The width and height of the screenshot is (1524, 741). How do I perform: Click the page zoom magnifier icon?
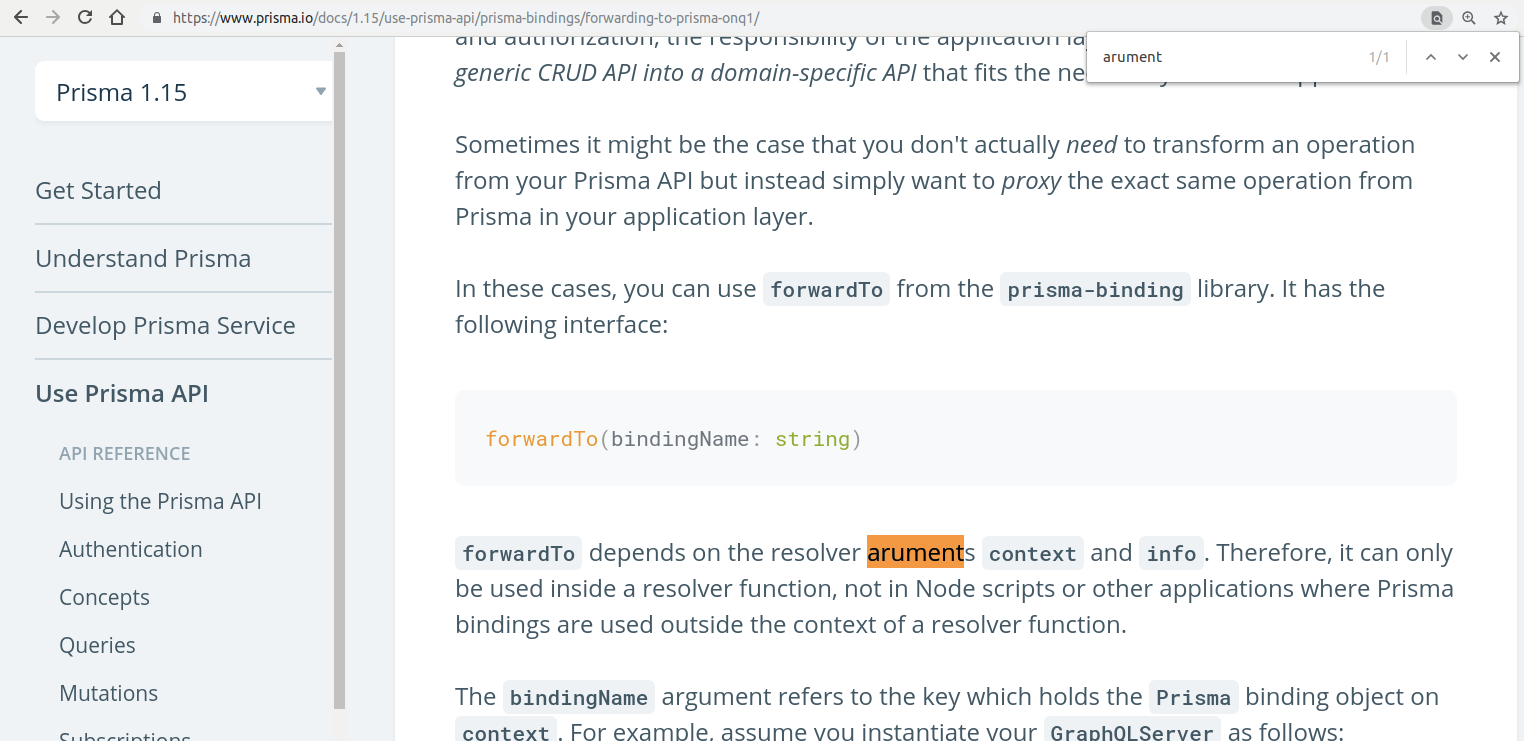click(1468, 17)
